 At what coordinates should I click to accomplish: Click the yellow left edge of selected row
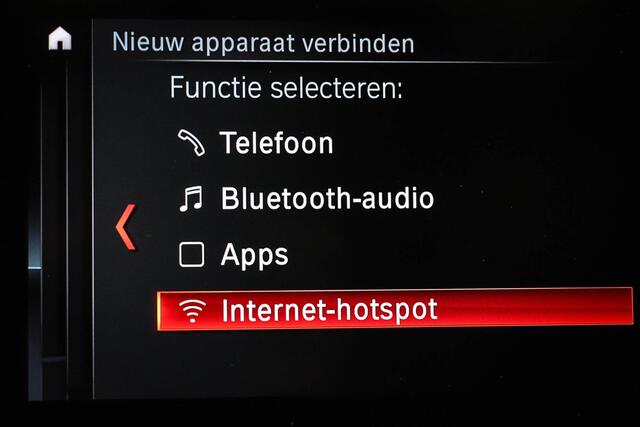[x=159, y=311]
